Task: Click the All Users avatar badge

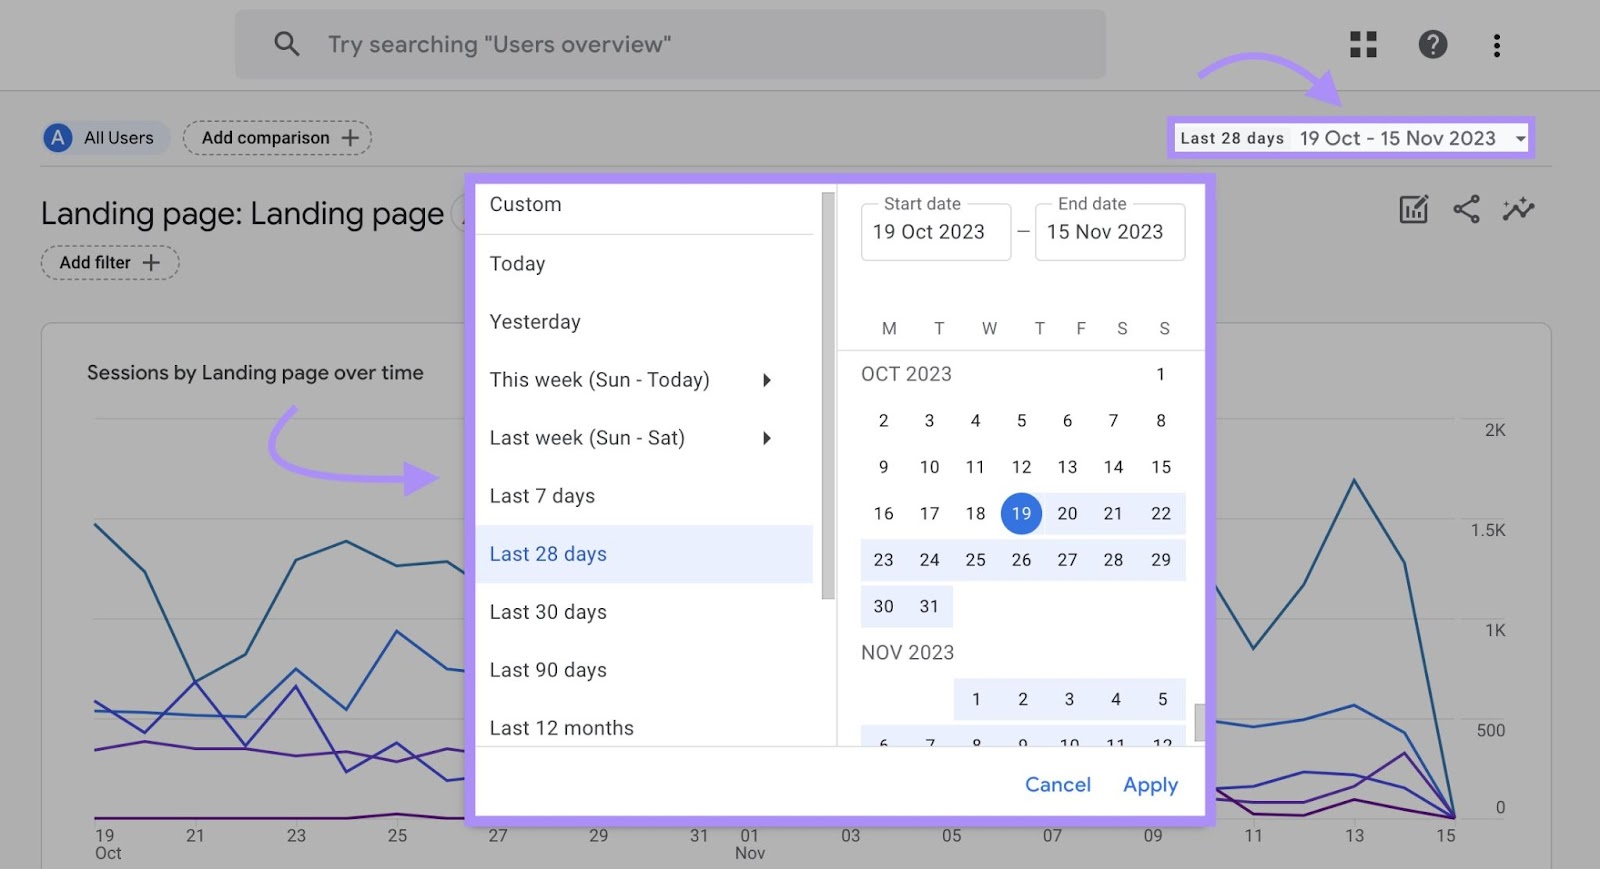Action: (58, 138)
